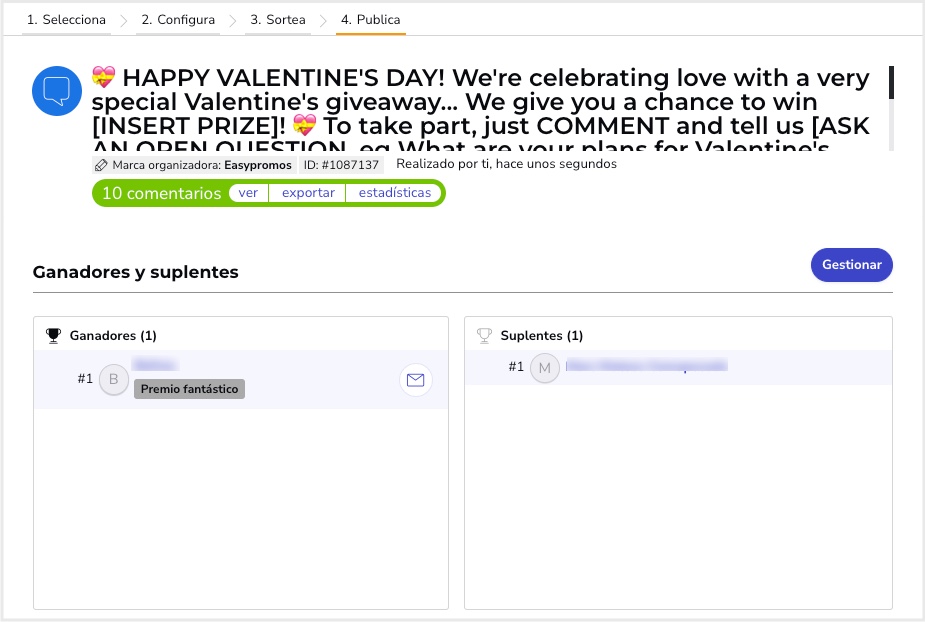
Task: Click the Premio fantástico prize tag
Action: [x=189, y=389]
